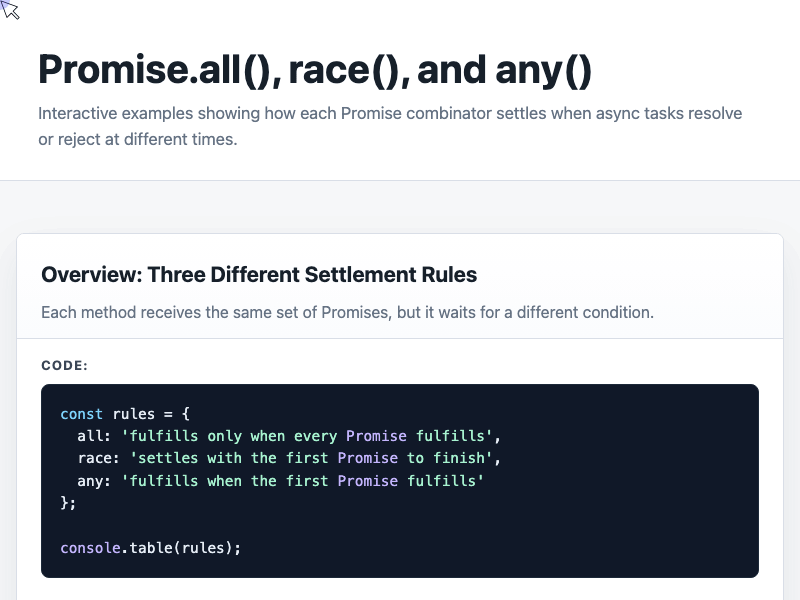Select the Overview: Three Different Settlement Rules heading

259,274
